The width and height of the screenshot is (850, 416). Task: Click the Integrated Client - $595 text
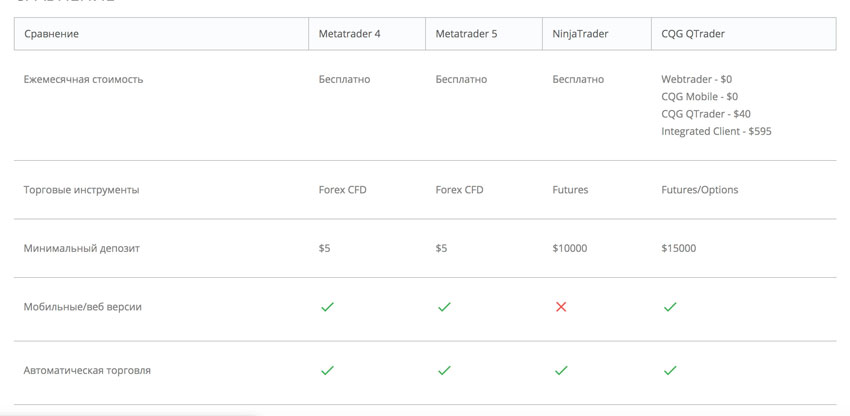pyautogui.click(x=716, y=131)
